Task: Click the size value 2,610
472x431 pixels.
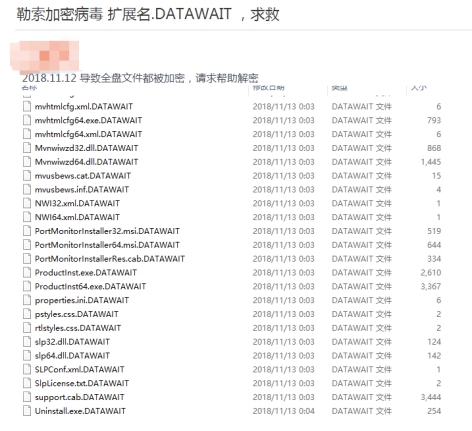Action: coord(431,272)
